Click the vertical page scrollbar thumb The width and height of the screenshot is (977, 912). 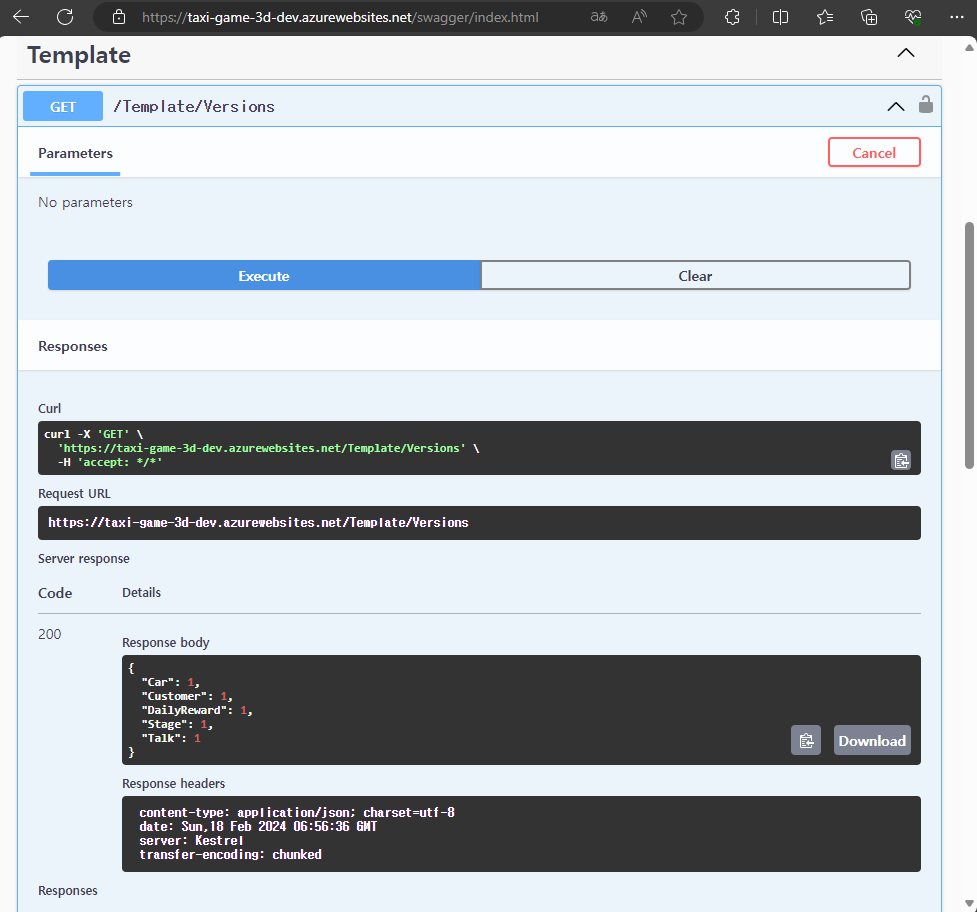[x=969, y=344]
